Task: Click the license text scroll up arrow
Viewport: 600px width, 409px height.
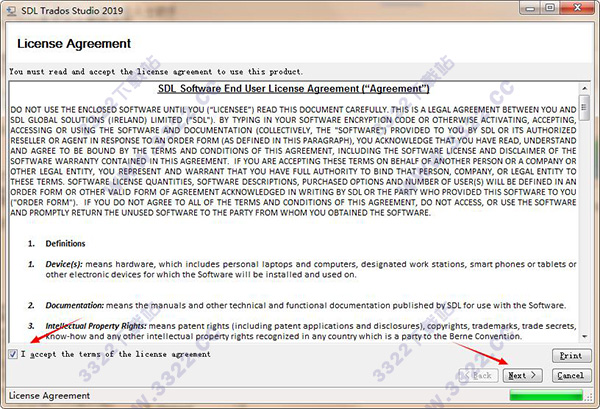Action: point(584,88)
